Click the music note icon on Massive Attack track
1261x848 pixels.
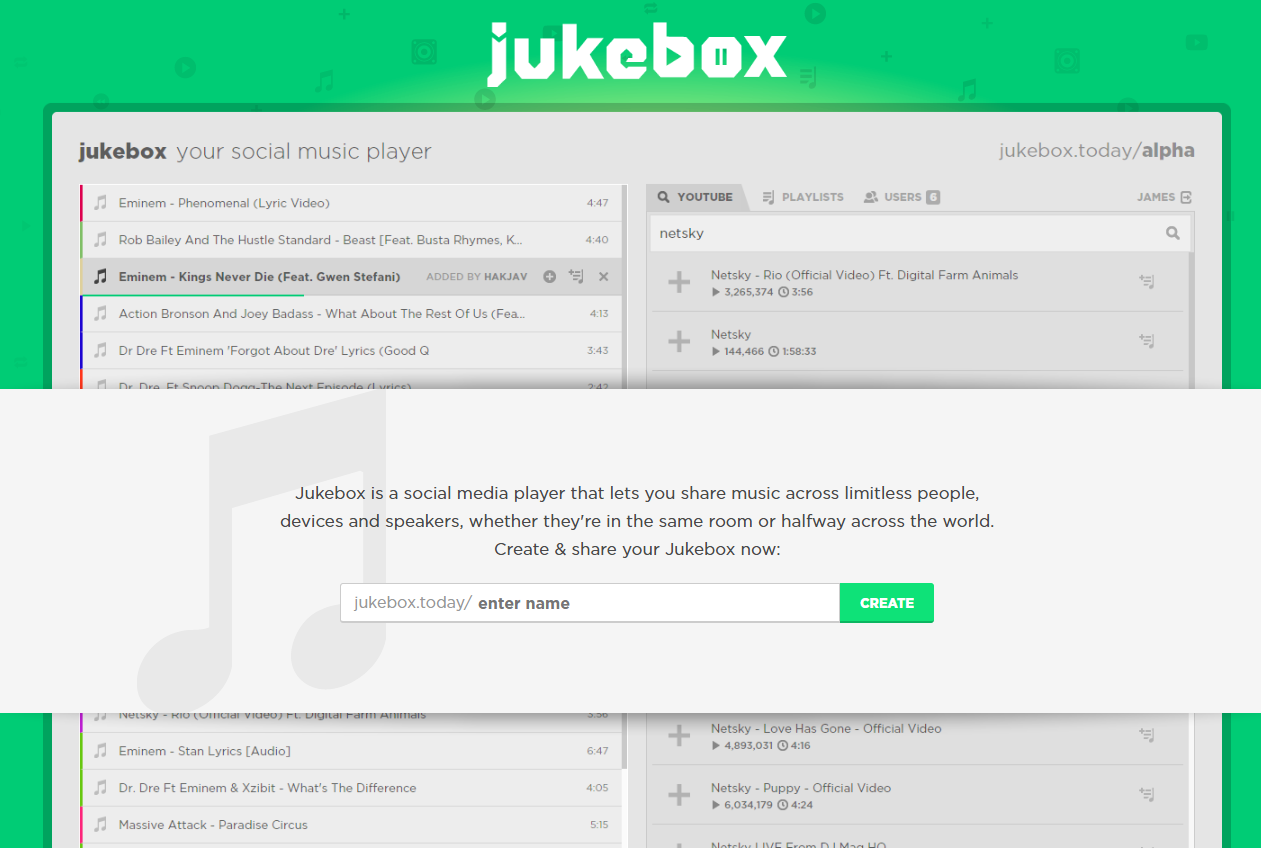(100, 824)
